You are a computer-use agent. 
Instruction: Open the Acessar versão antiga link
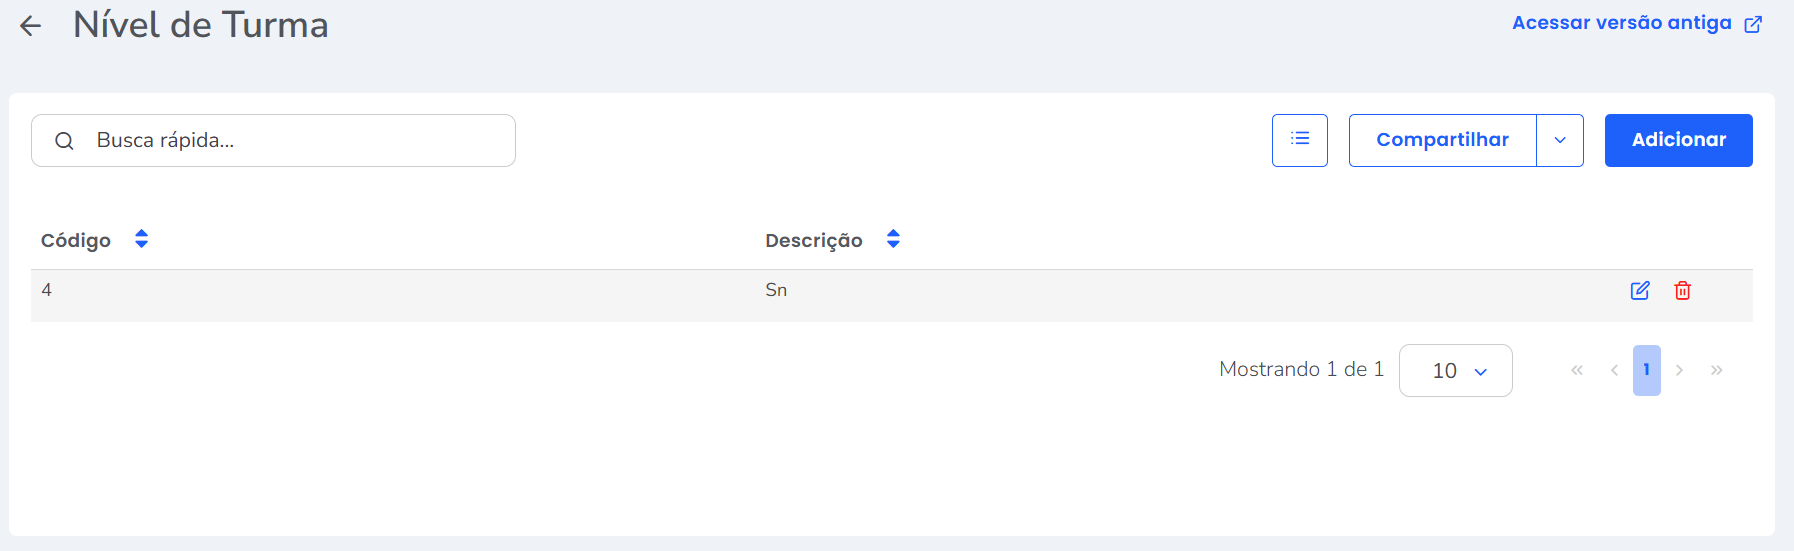pos(1621,23)
